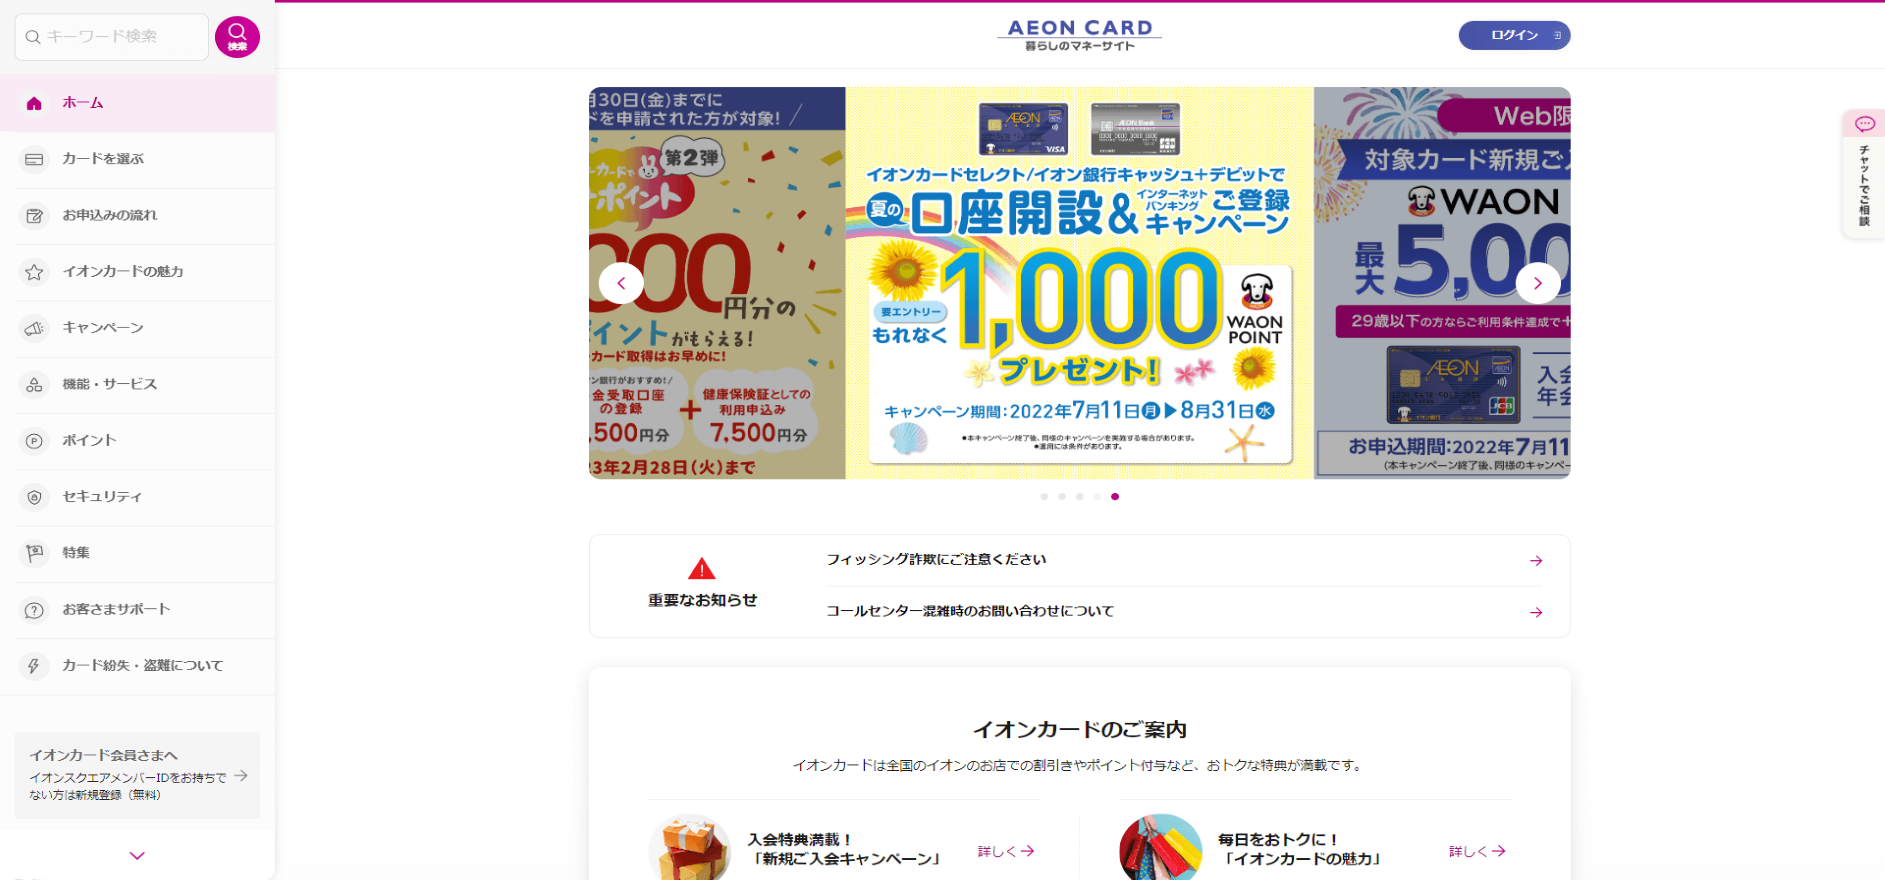
Task: Select the first carousel pagination dot
Action: [x=1044, y=496]
